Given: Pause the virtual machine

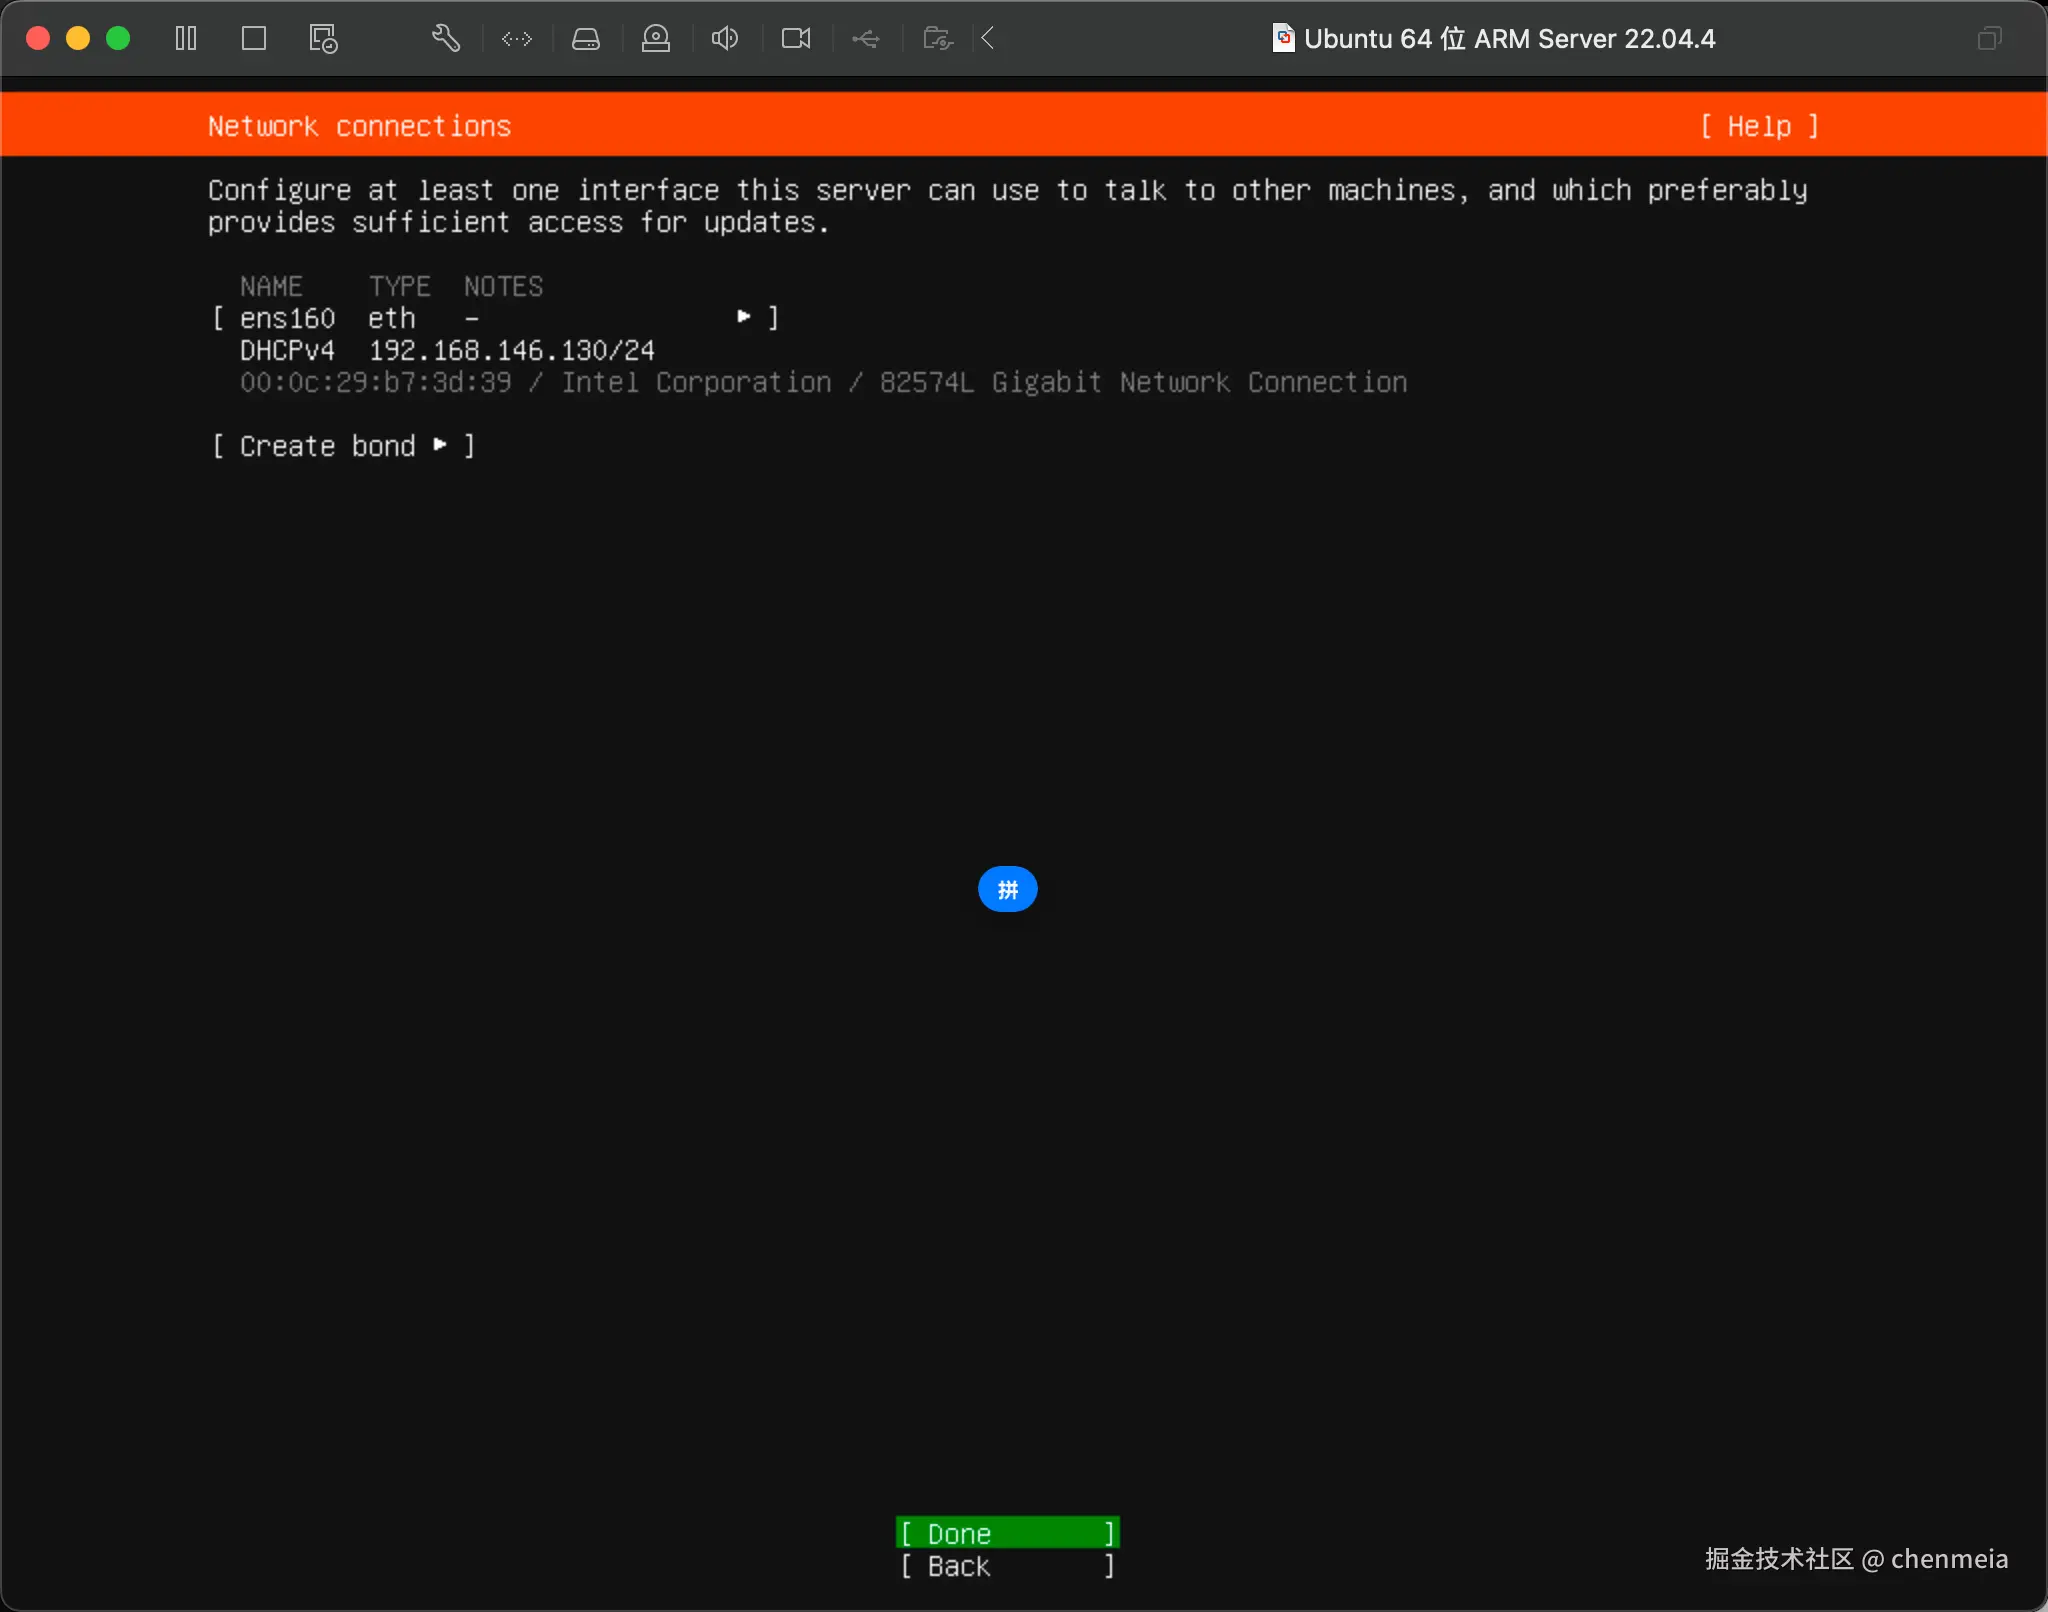Looking at the screenshot, I should [x=186, y=39].
